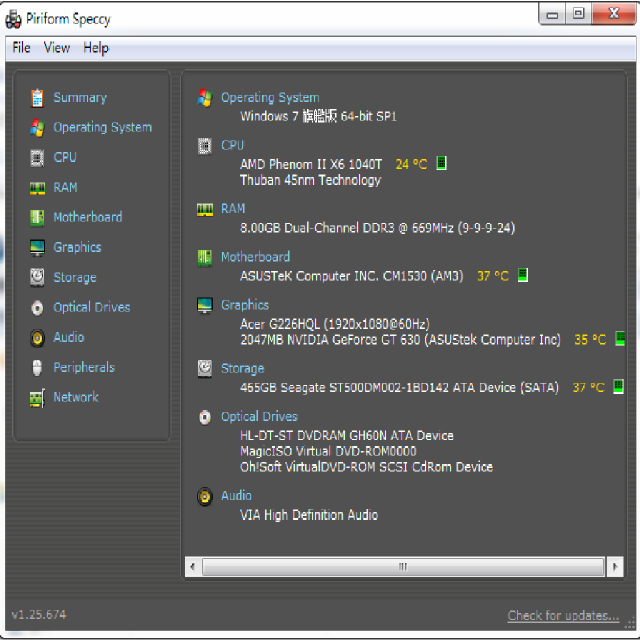Open the Graphics heading link in summary

[x=244, y=306]
